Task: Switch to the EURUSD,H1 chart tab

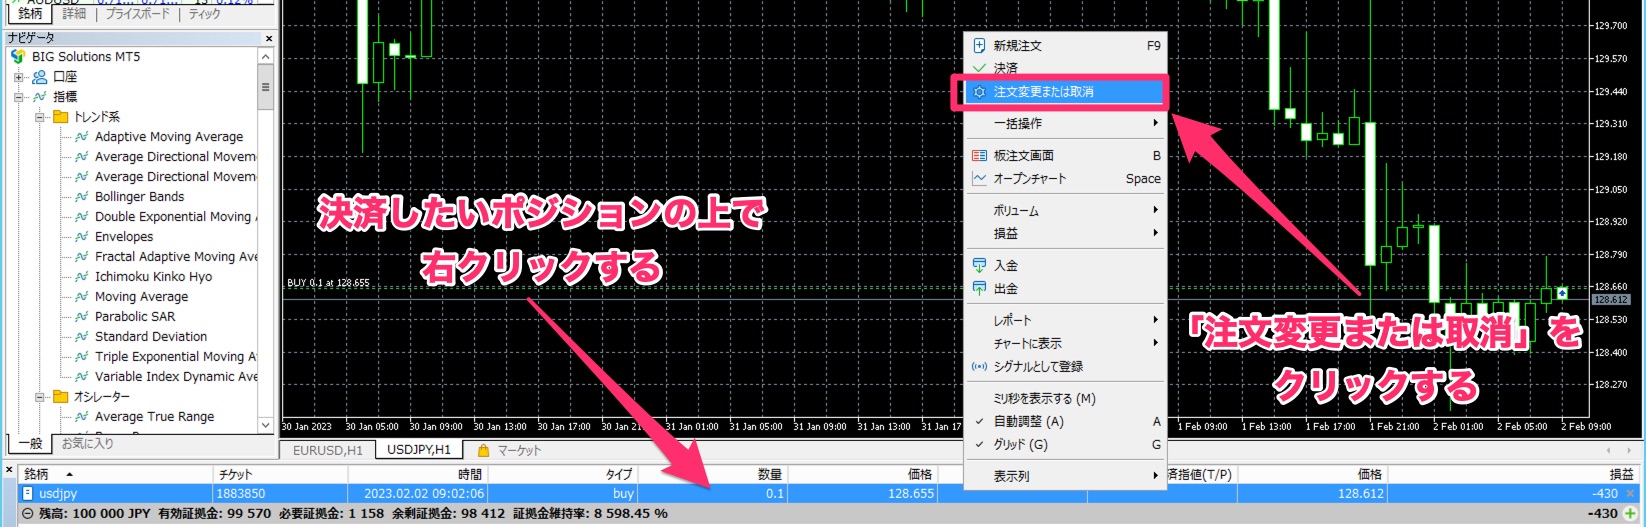Action: [327, 451]
